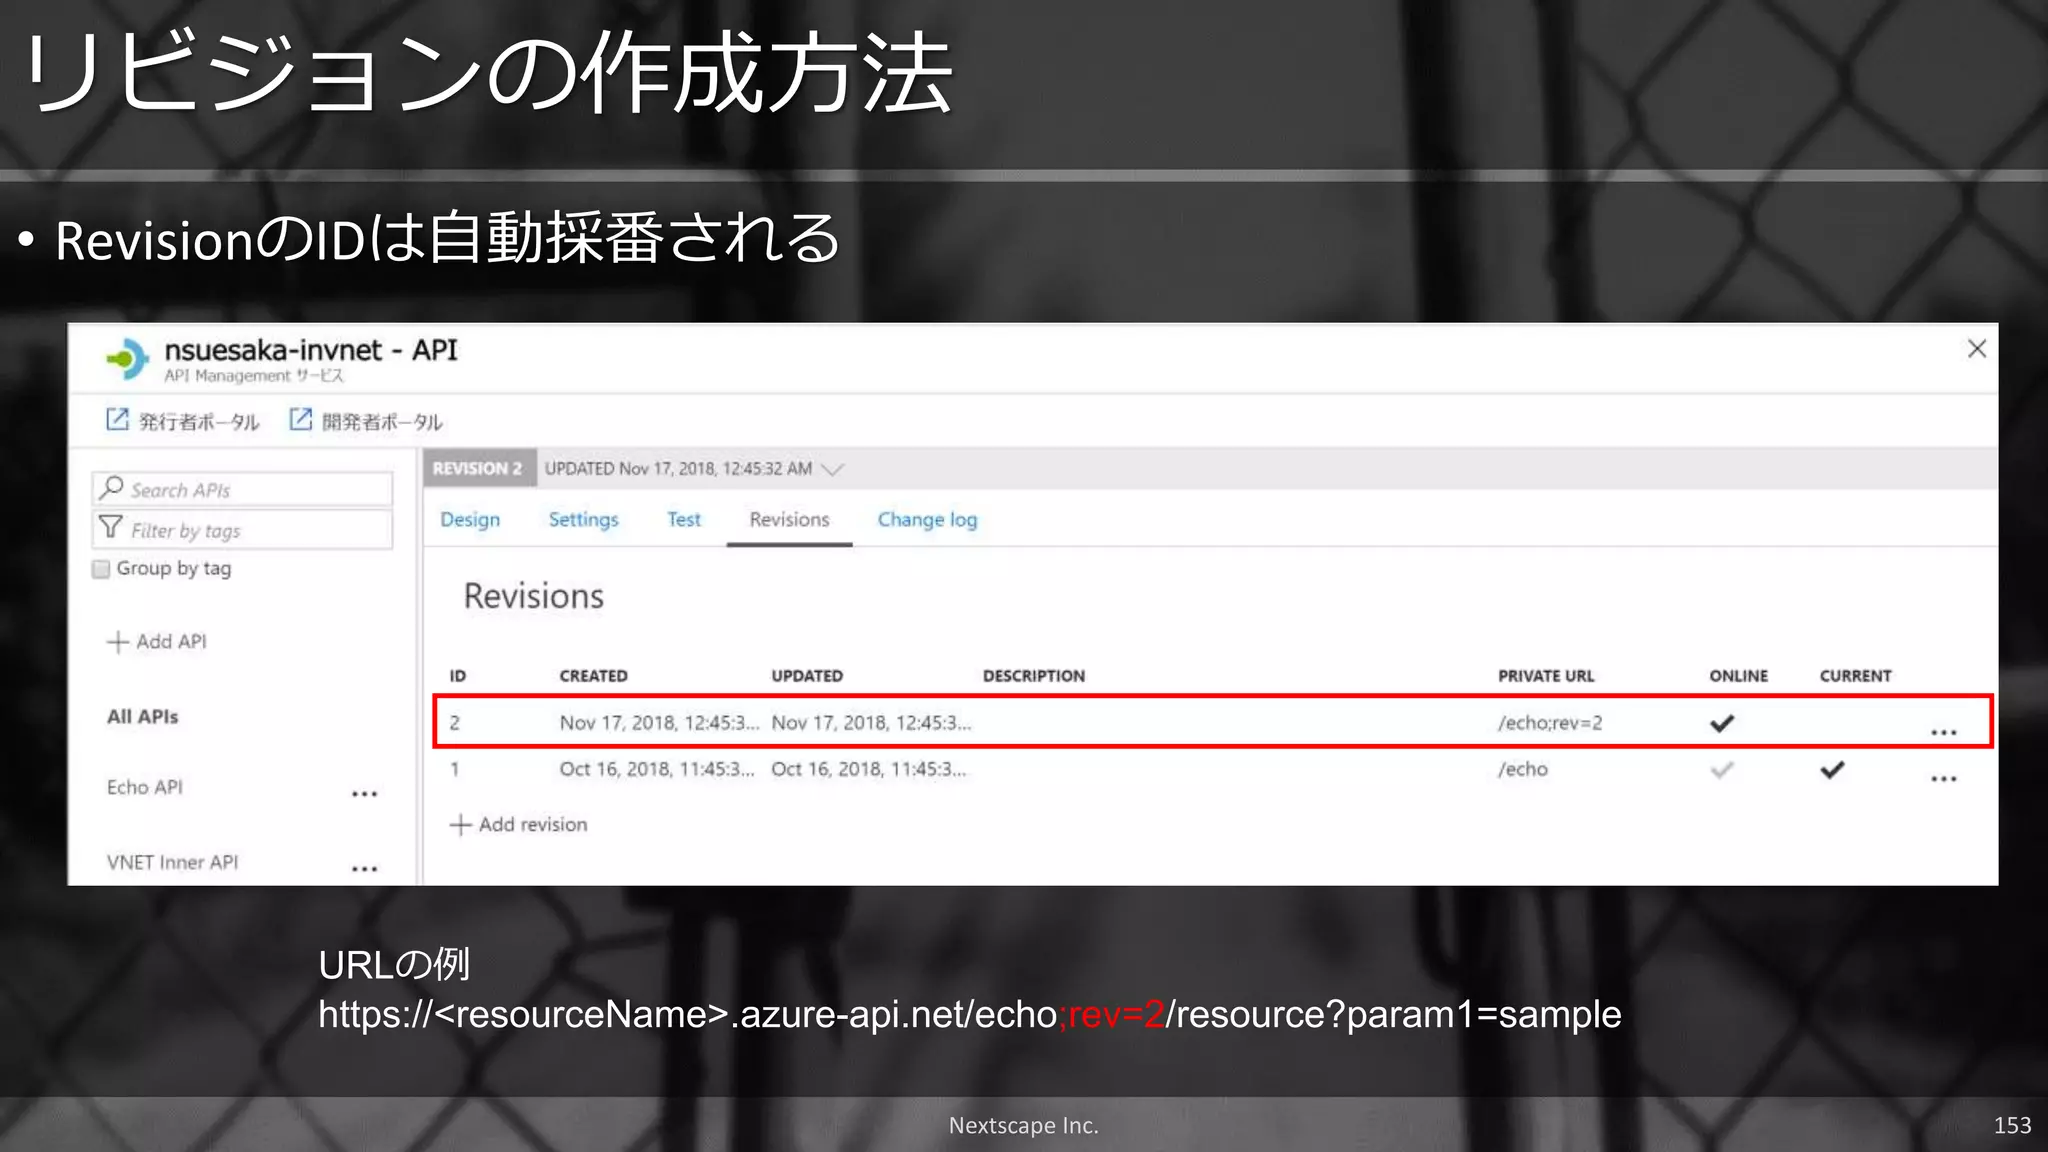Click online checkmark for revision 2
Screen dimensions: 2048x1152
[x=1722, y=723]
